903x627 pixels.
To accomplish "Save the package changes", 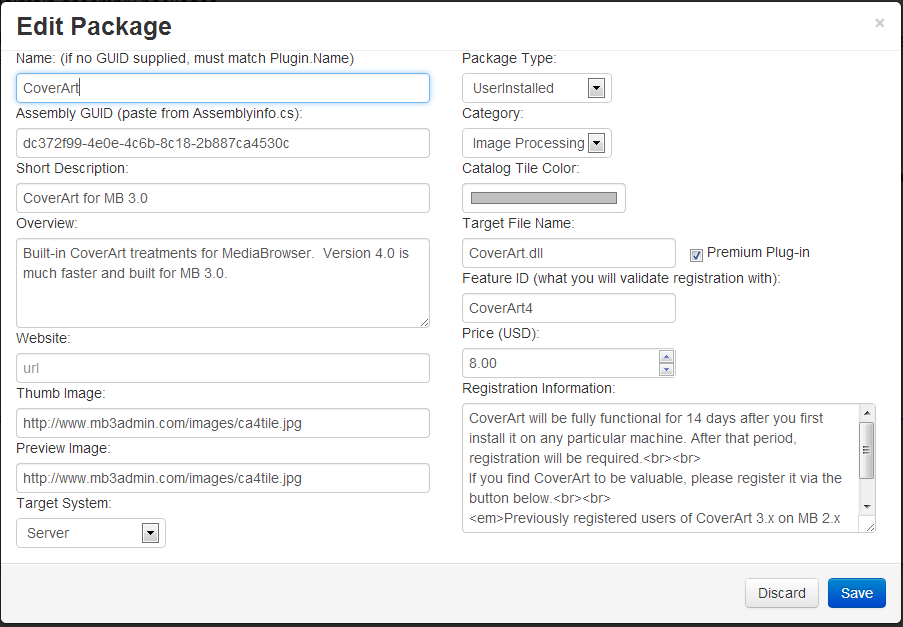I will tap(856, 593).
